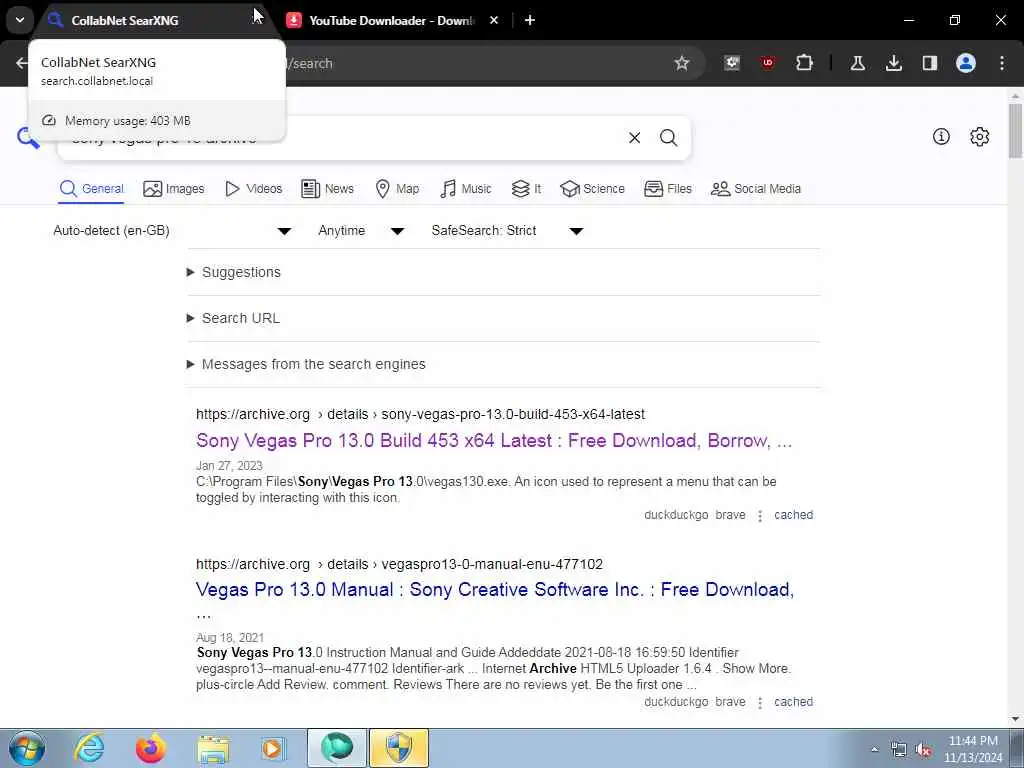The image size is (1024, 768).
Task: Select the News category tab
Action: [x=327, y=189]
